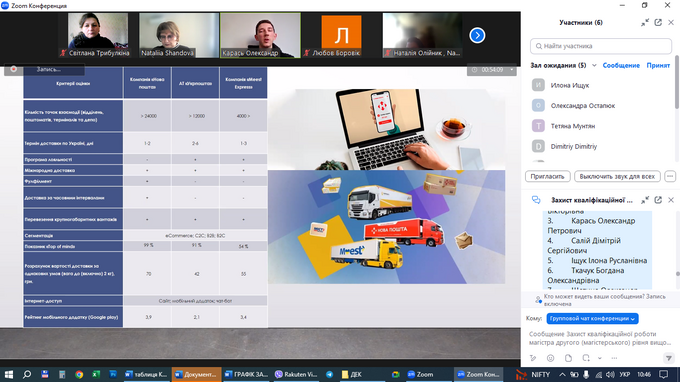The width and height of the screenshot is (680, 382).
Task: Collapse the waiting room list chevron
Action: [594, 65]
